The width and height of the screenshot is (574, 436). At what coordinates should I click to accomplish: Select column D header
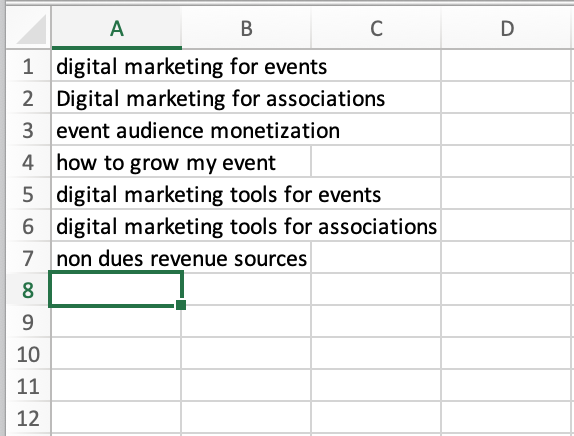(x=507, y=28)
